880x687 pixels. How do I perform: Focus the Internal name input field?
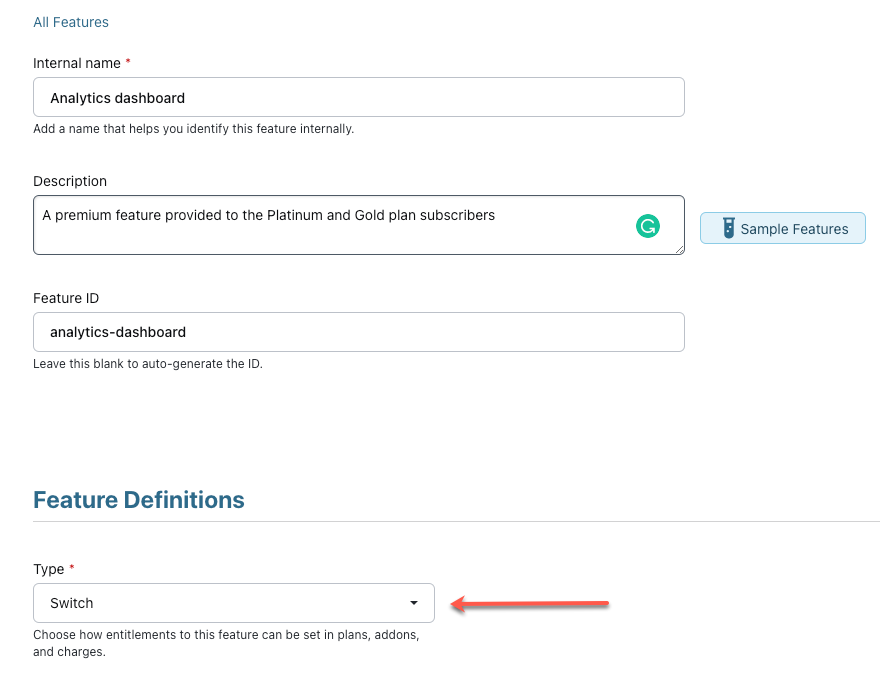tap(358, 98)
